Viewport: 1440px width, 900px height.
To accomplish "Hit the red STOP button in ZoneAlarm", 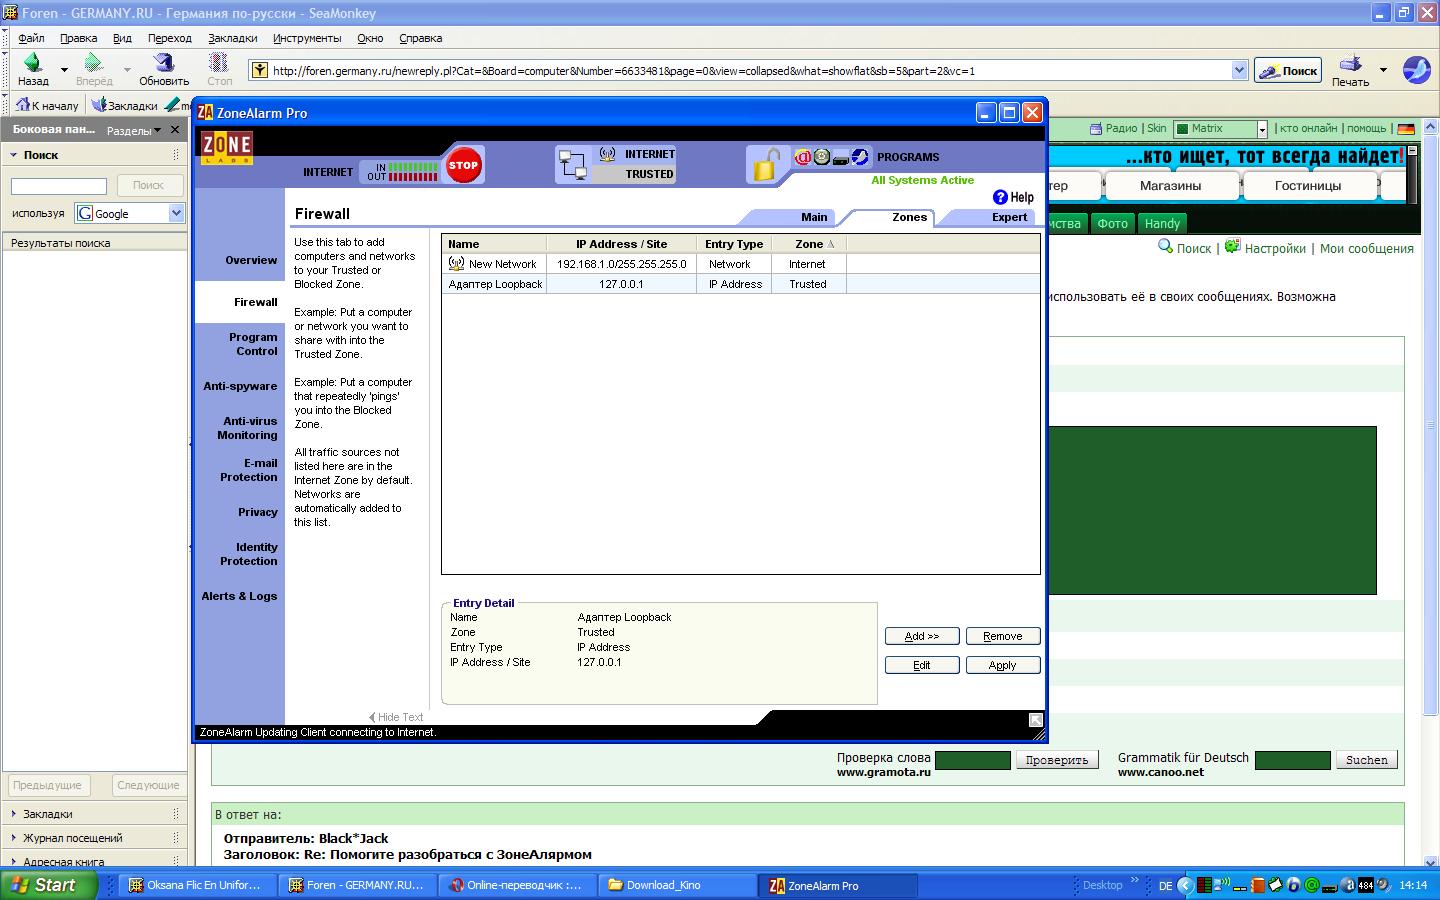I will (x=463, y=165).
